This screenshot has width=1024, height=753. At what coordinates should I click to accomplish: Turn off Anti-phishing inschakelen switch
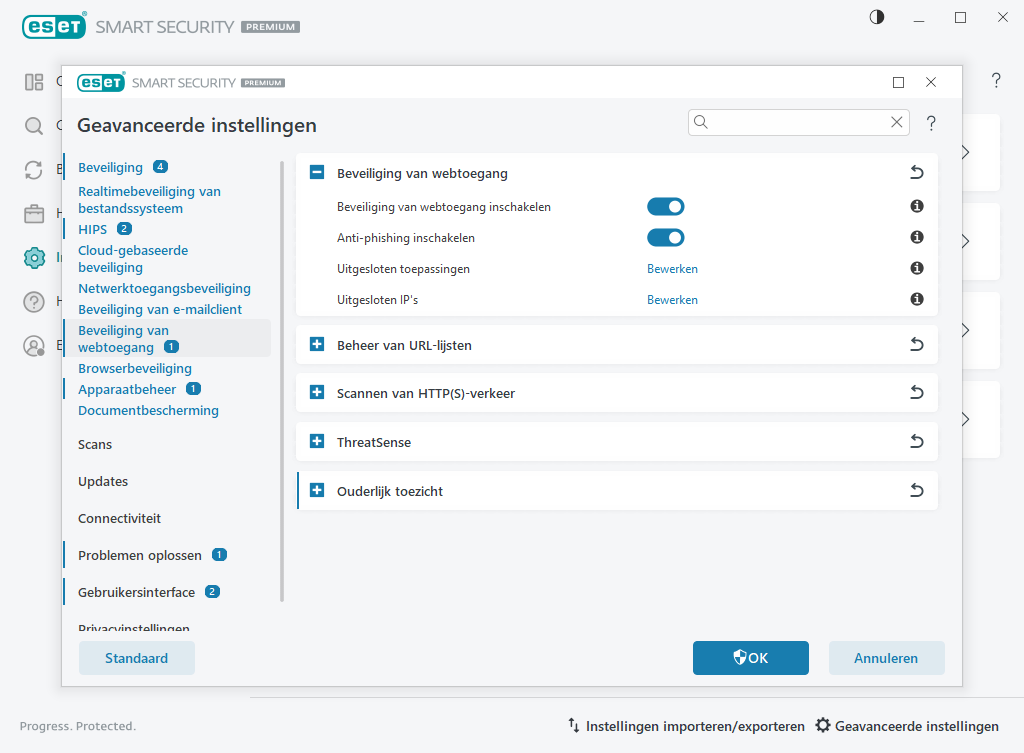pyautogui.click(x=665, y=238)
